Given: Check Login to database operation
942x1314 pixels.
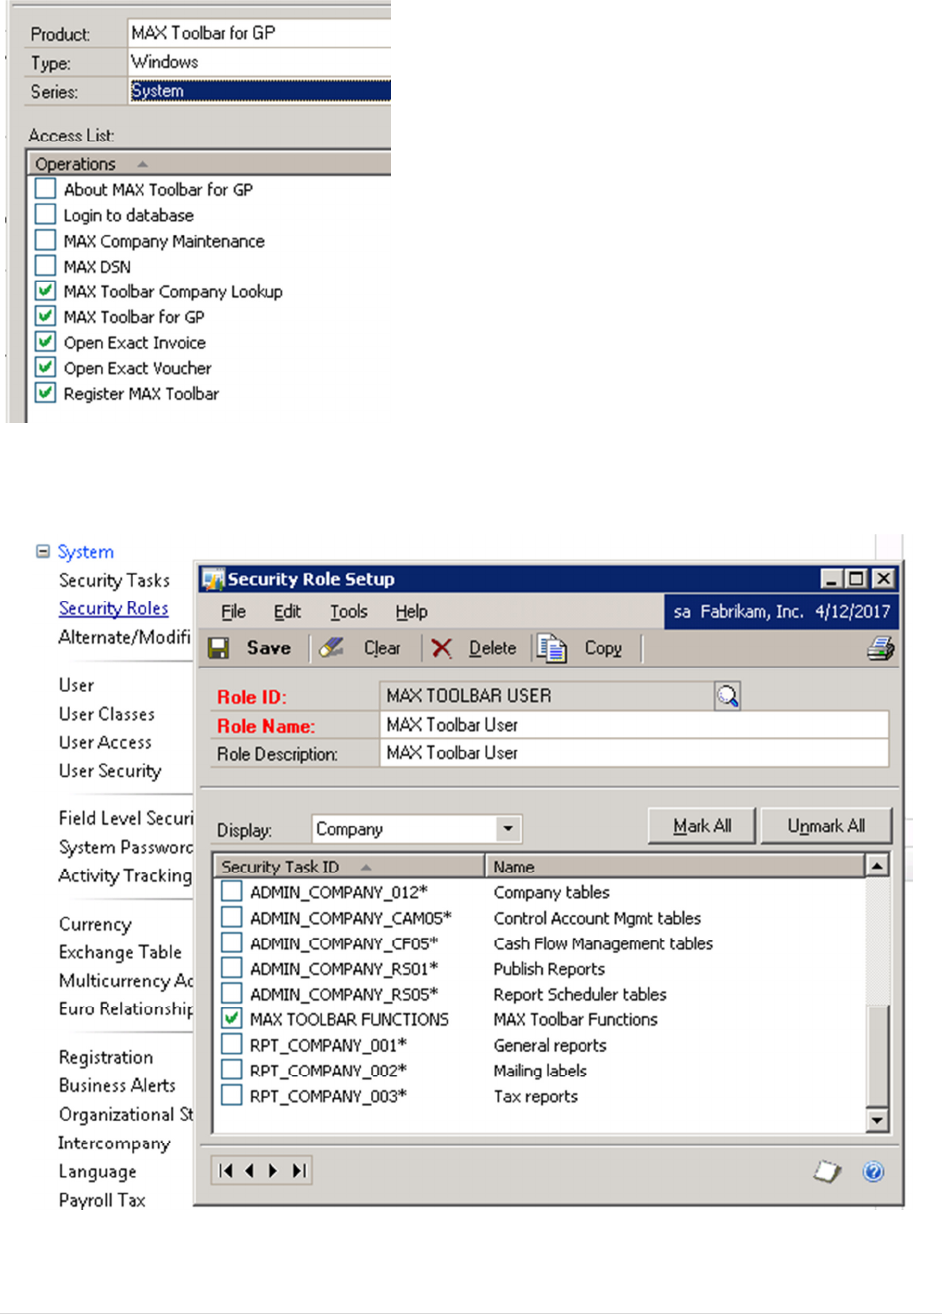Looking at the screenshot, I should pyautogui.click(x=45, y=214).
